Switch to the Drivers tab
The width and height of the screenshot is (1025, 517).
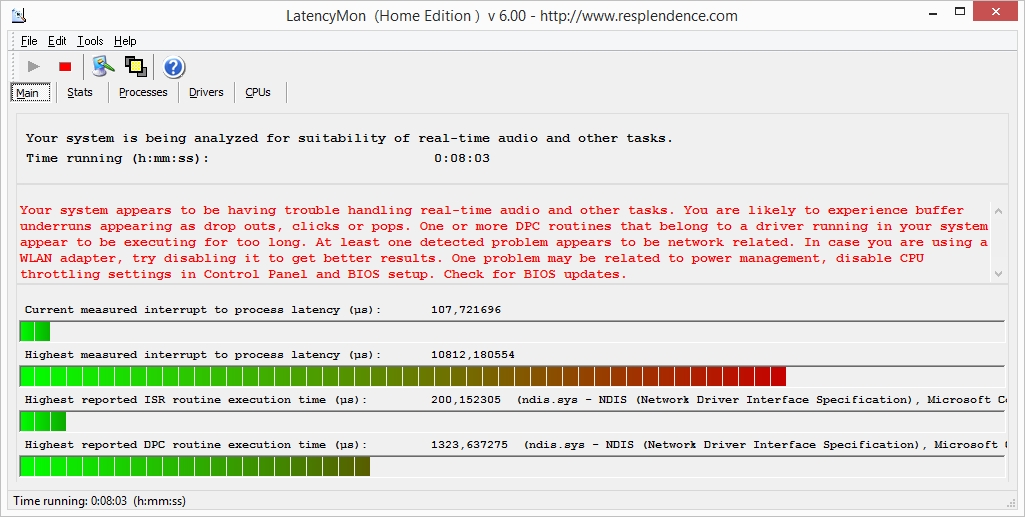(206, 92)
